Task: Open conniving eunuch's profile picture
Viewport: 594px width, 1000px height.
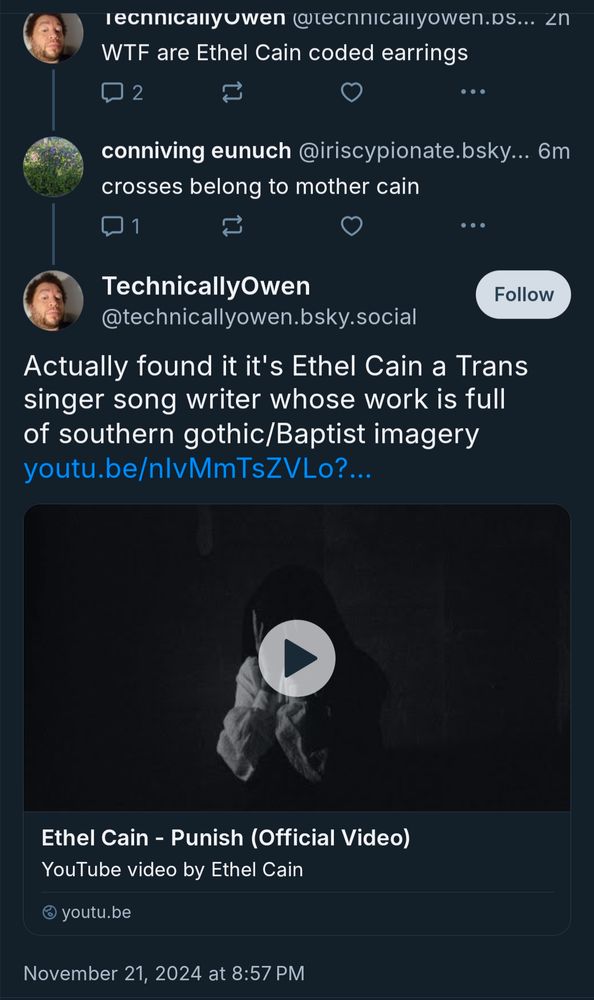Action: pyautogui.click(x=52, y=165)
